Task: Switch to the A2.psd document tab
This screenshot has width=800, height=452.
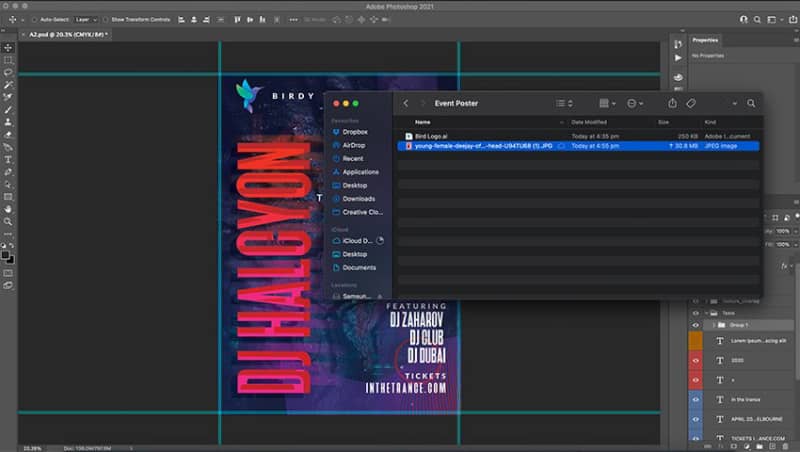Action: [68, 35]
